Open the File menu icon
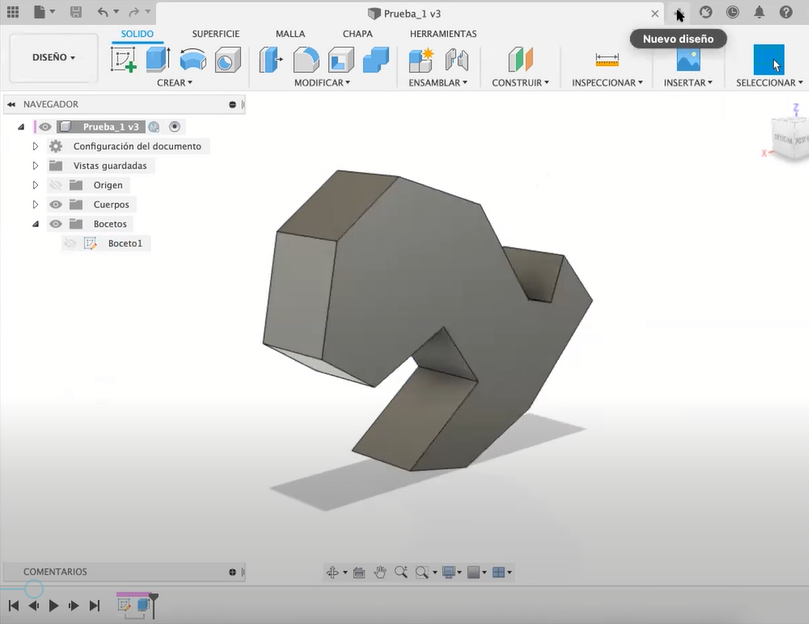The image size is (809, 624). point(40,12)
